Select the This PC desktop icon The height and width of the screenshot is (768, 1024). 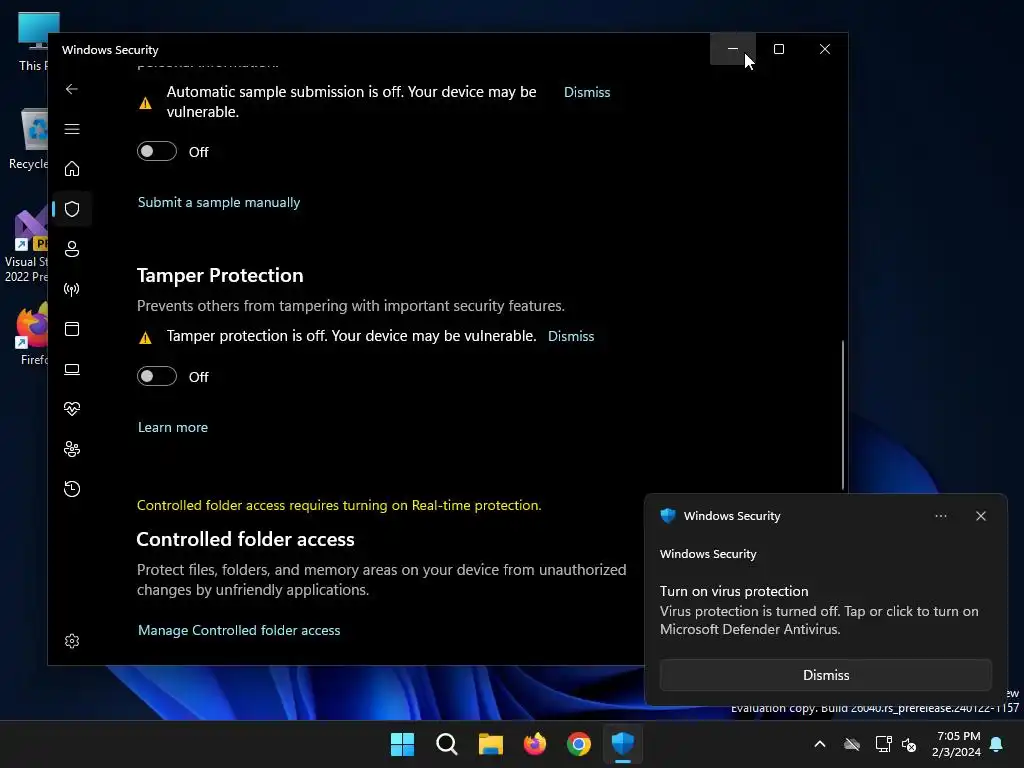click(33, 42)
